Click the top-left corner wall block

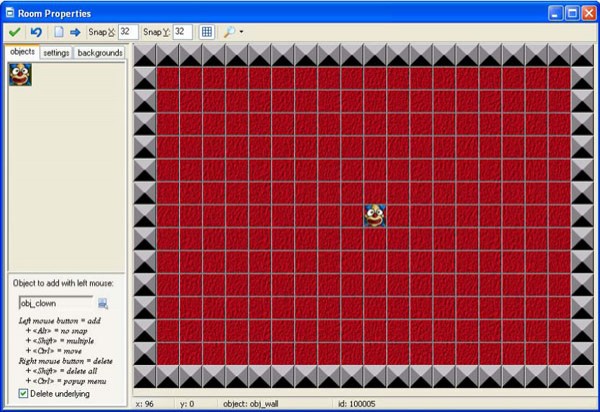coord(145,55)
